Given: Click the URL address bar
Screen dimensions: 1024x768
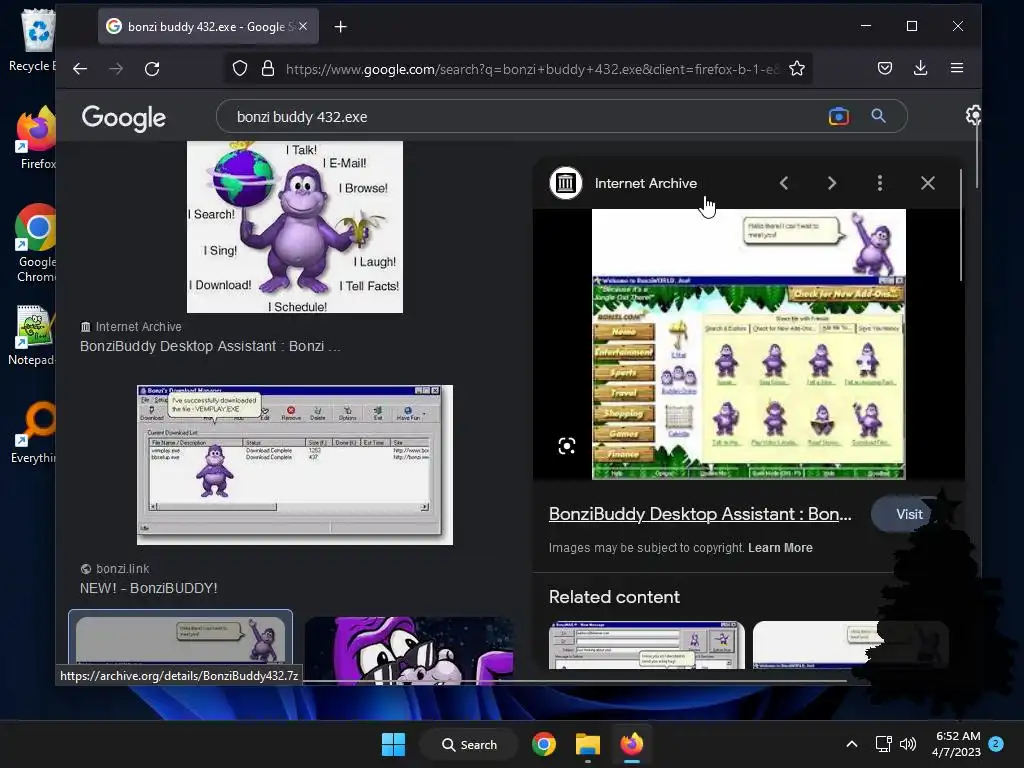Looking at the screenshot, I should point(519,69).
